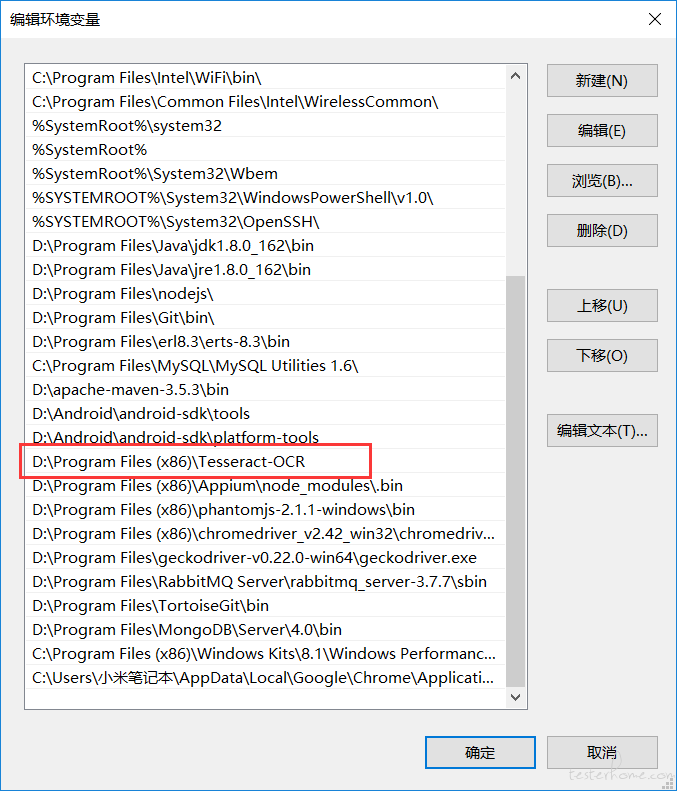Move entry up with 上移(U)
The height and width of the screenshot is (791, 677).
(602, 305)
